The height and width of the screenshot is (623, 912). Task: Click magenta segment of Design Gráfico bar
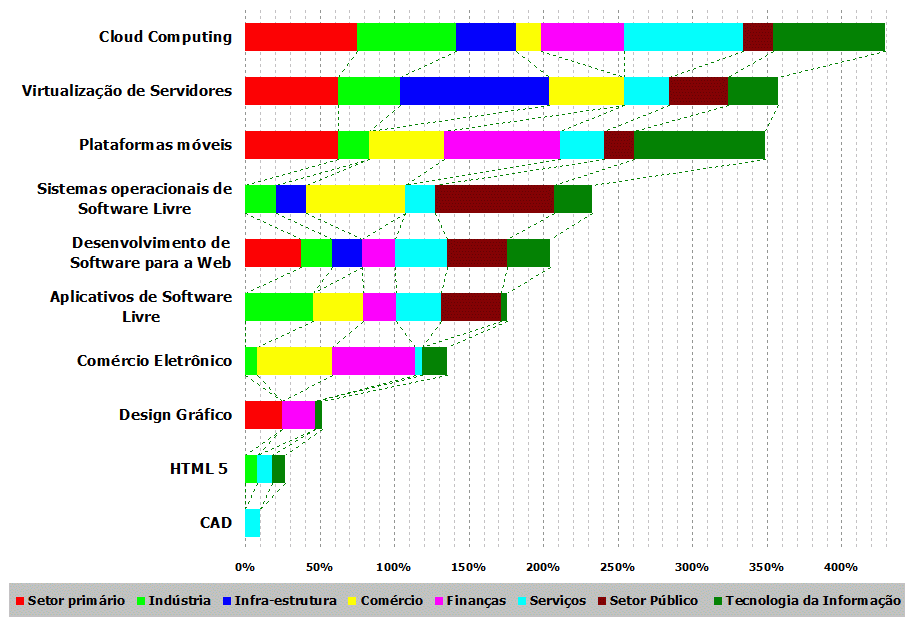(x=298, y=415)
